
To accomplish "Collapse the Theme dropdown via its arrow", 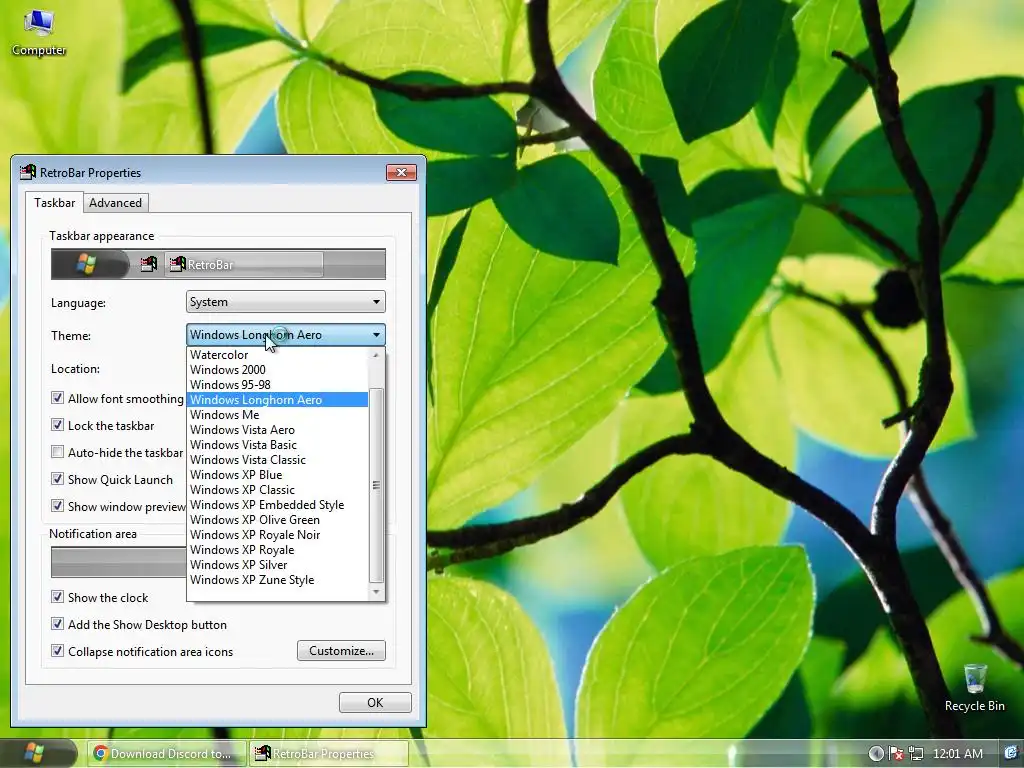I will coord(376,335).
